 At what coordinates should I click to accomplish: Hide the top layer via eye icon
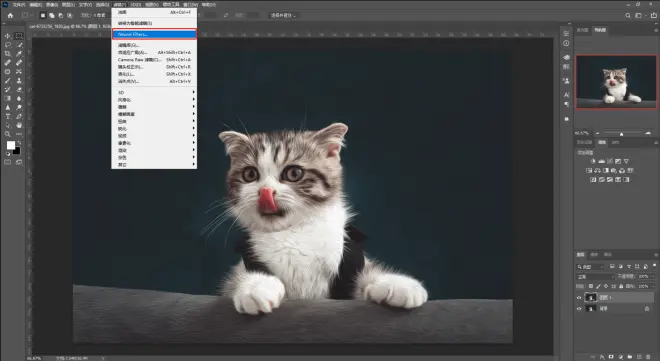579,297
